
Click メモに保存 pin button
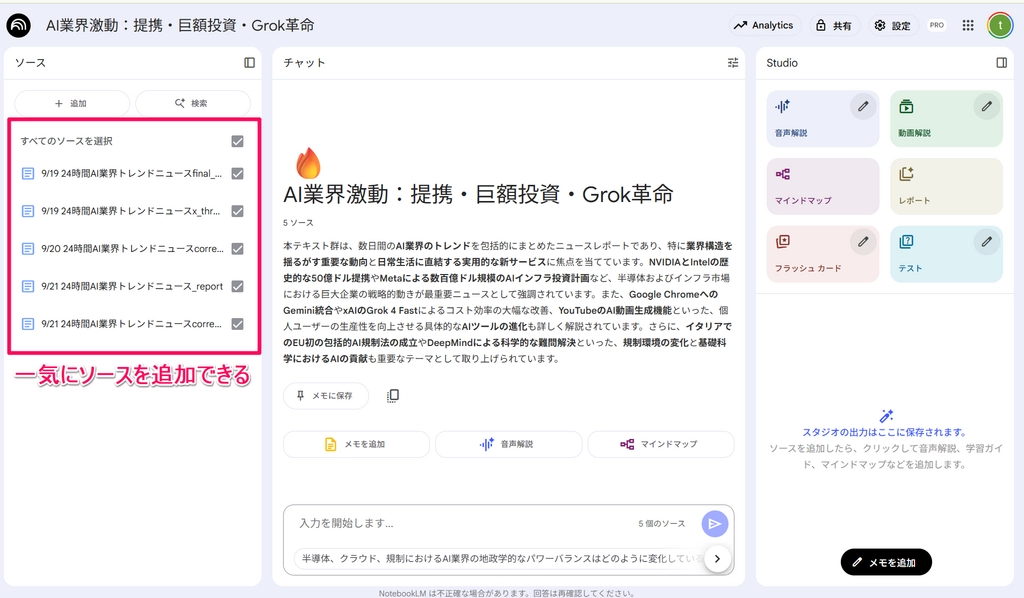coord(325,396)
